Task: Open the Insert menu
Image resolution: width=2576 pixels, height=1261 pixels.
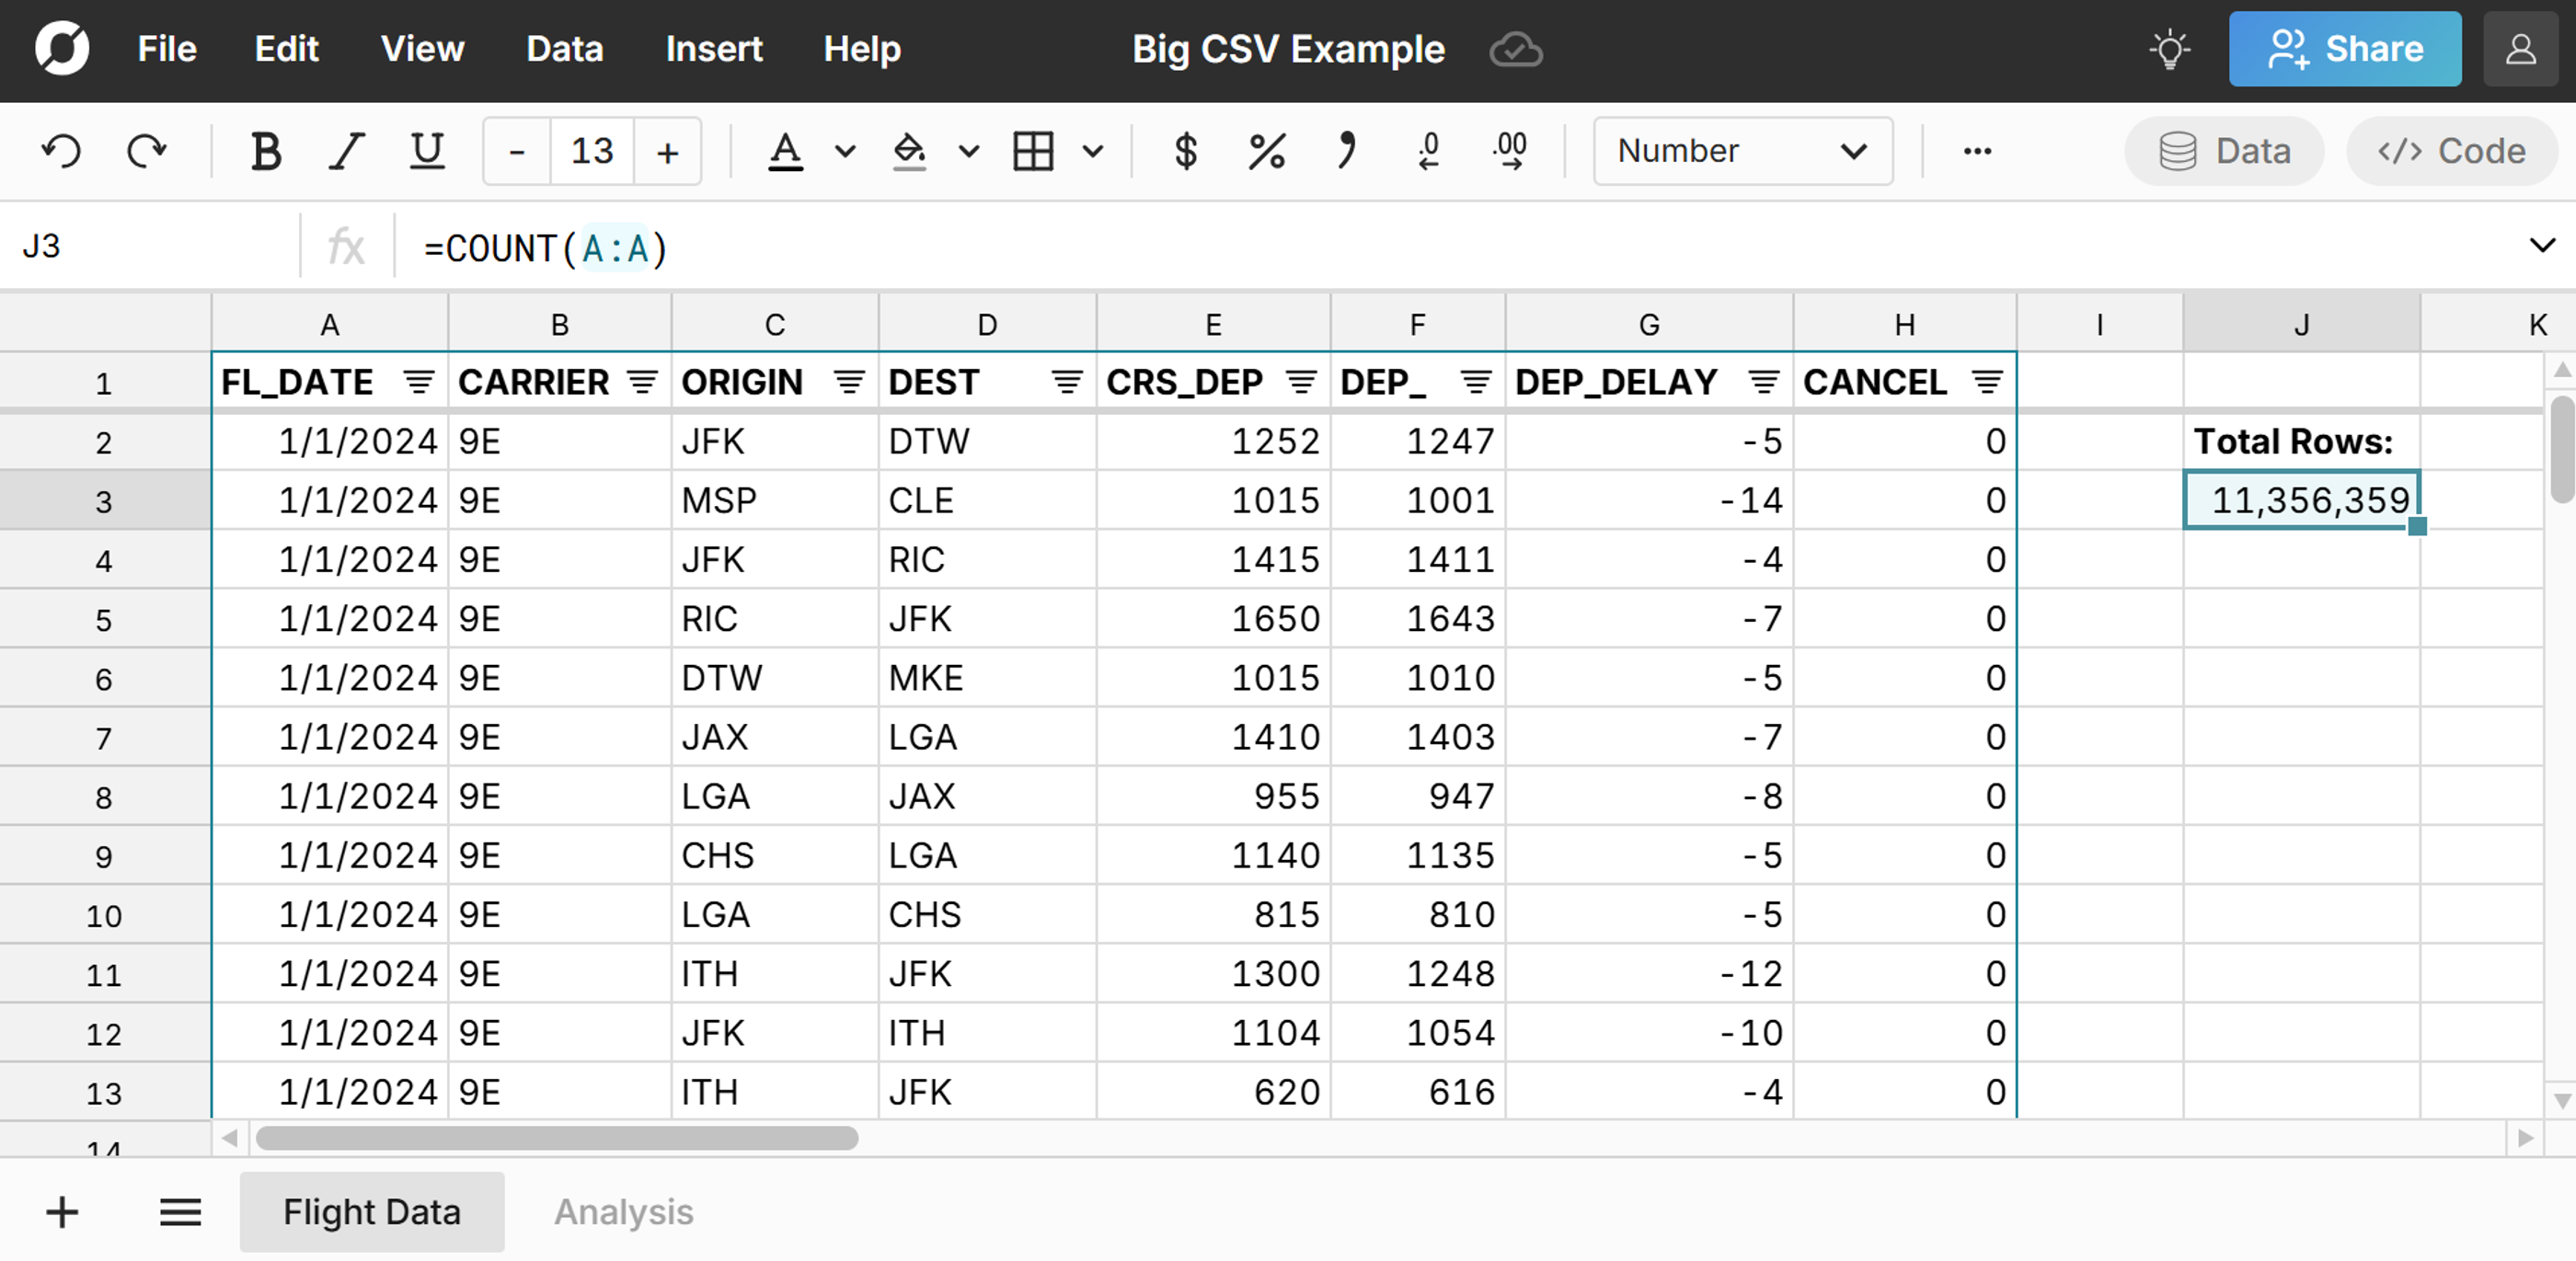Action: [713, 49]
